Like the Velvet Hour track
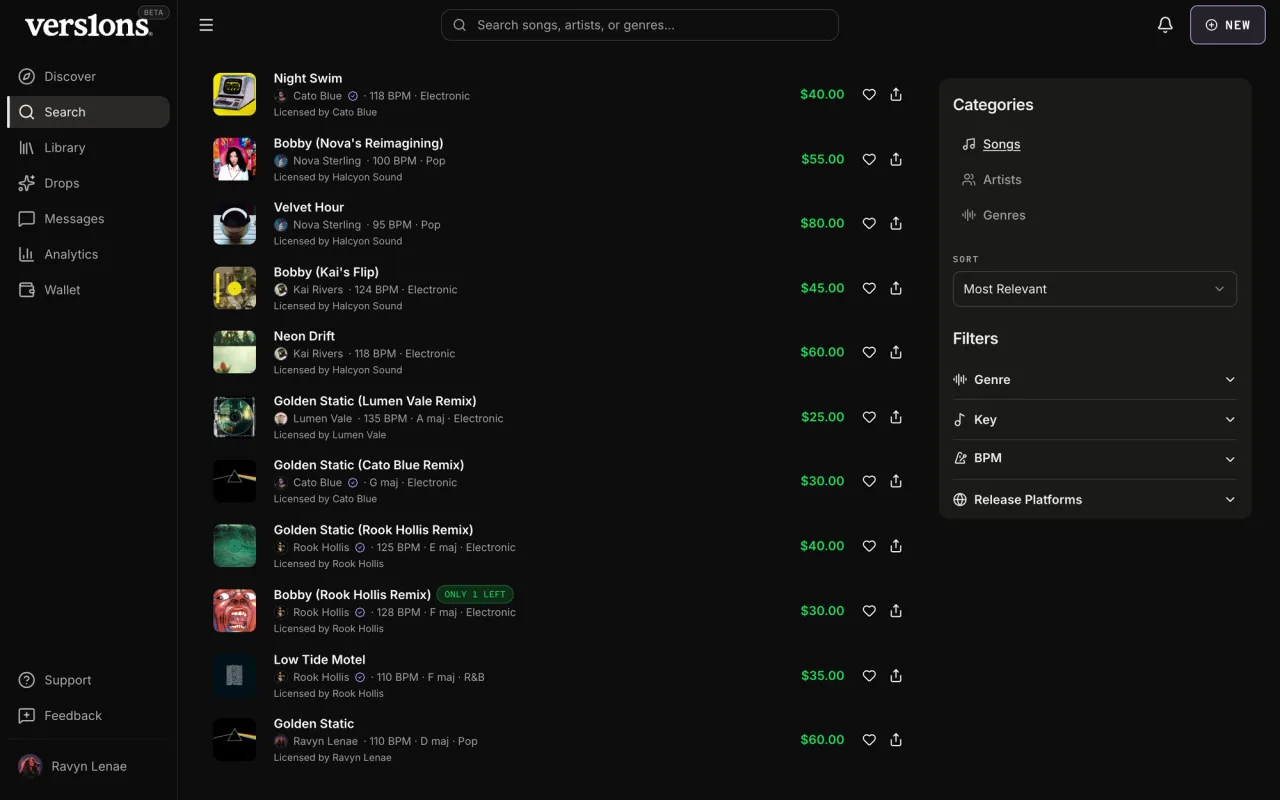The width and height of the screenshot is (1280, 800). coord(869,223)
